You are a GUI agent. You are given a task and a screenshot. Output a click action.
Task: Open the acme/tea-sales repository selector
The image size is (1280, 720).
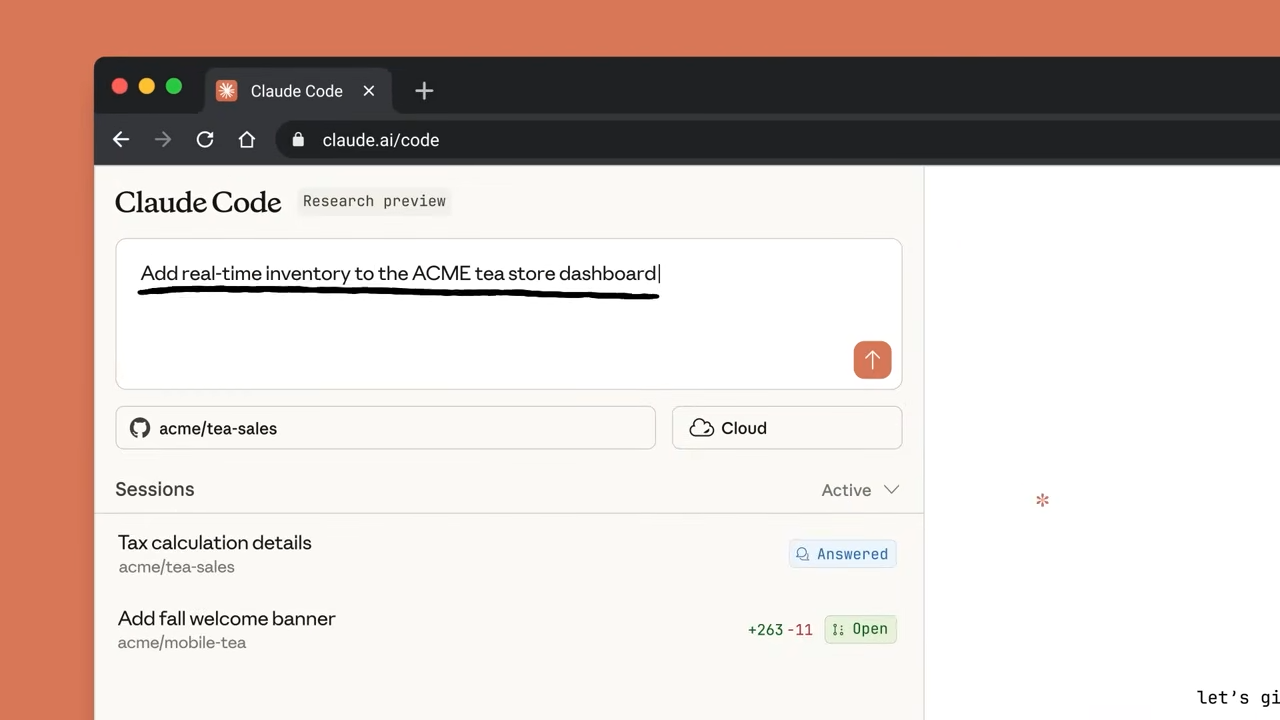click(x=385, y=428)
